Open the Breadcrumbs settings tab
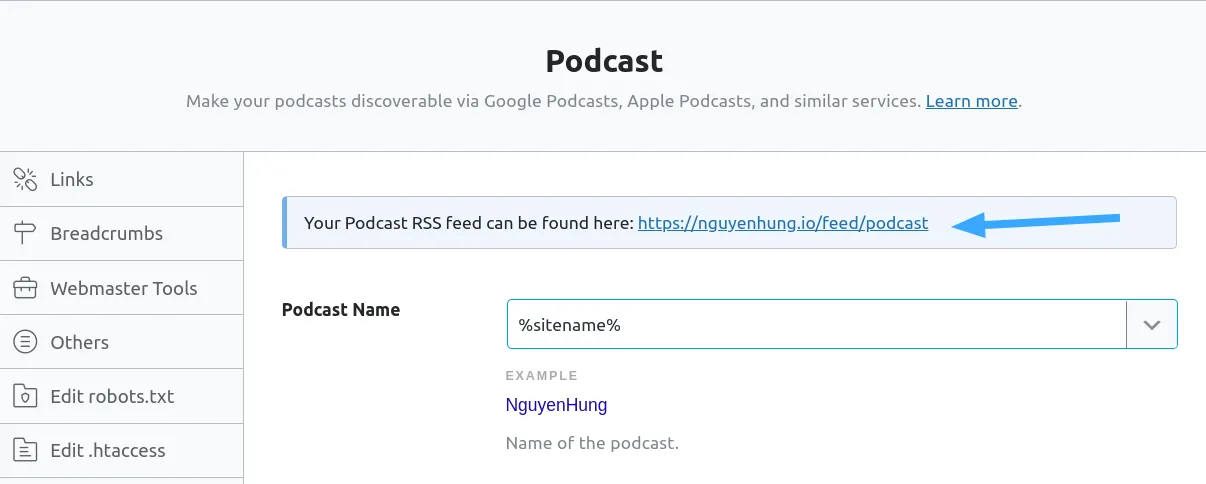The image size is (1206, 484). click(121, 234)
